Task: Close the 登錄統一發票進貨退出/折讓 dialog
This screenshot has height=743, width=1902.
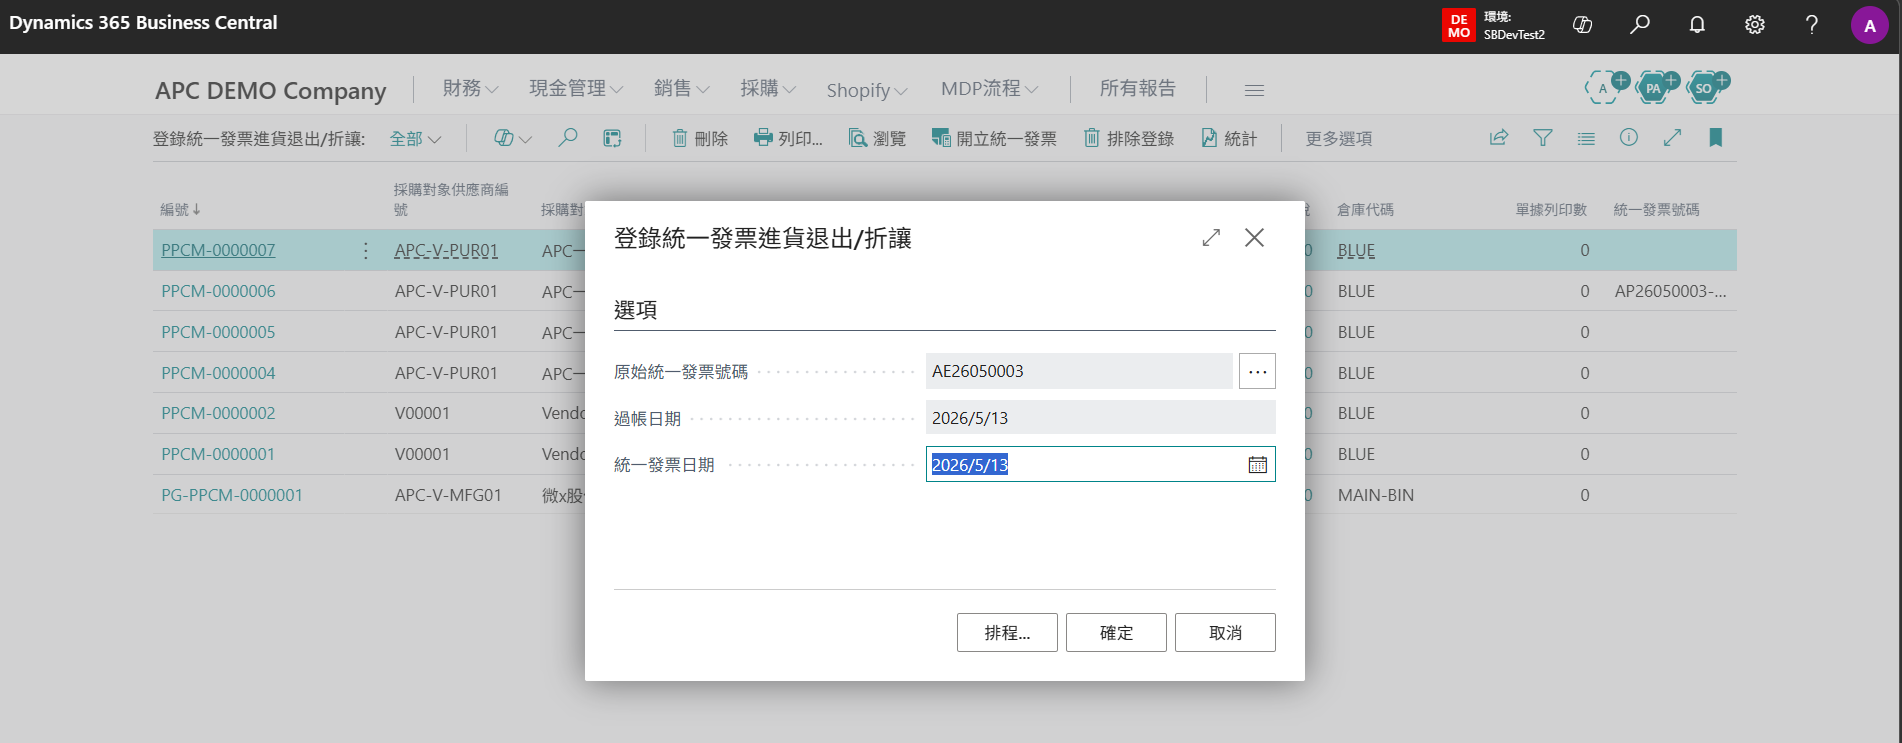Action: tap(1254, 238)
